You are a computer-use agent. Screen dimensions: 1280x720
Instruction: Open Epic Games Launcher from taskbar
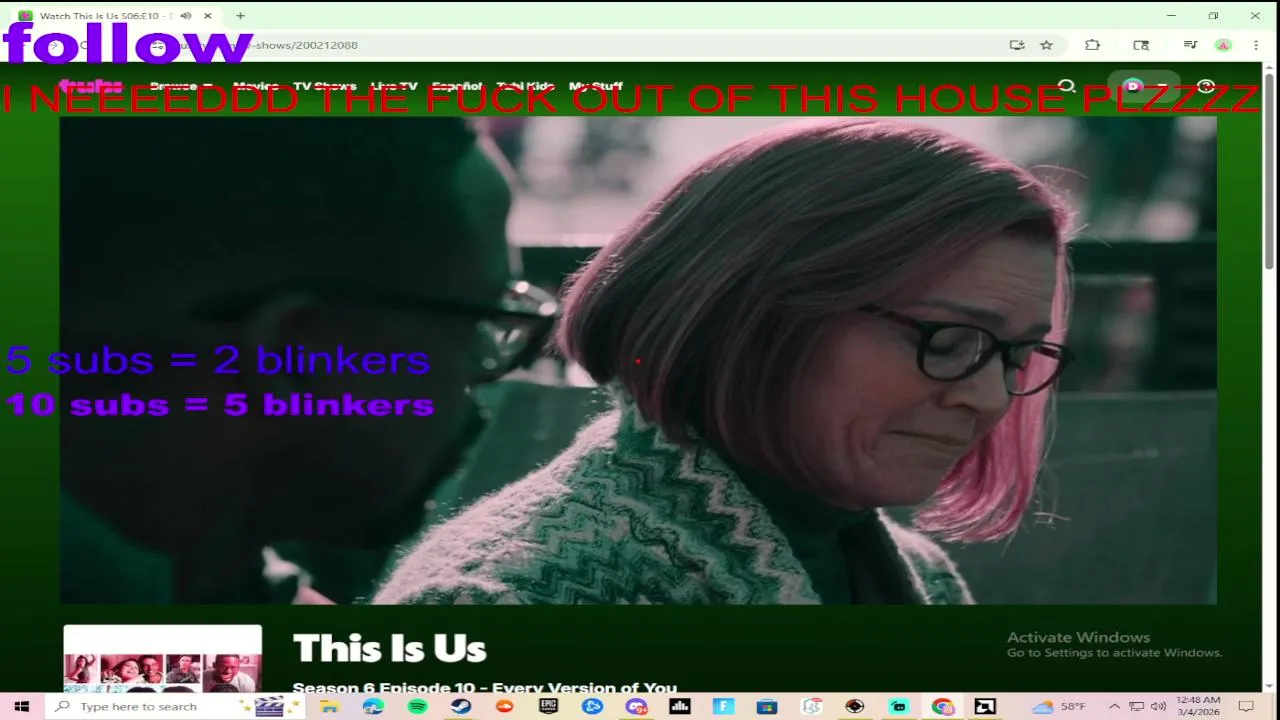point(548,706)
